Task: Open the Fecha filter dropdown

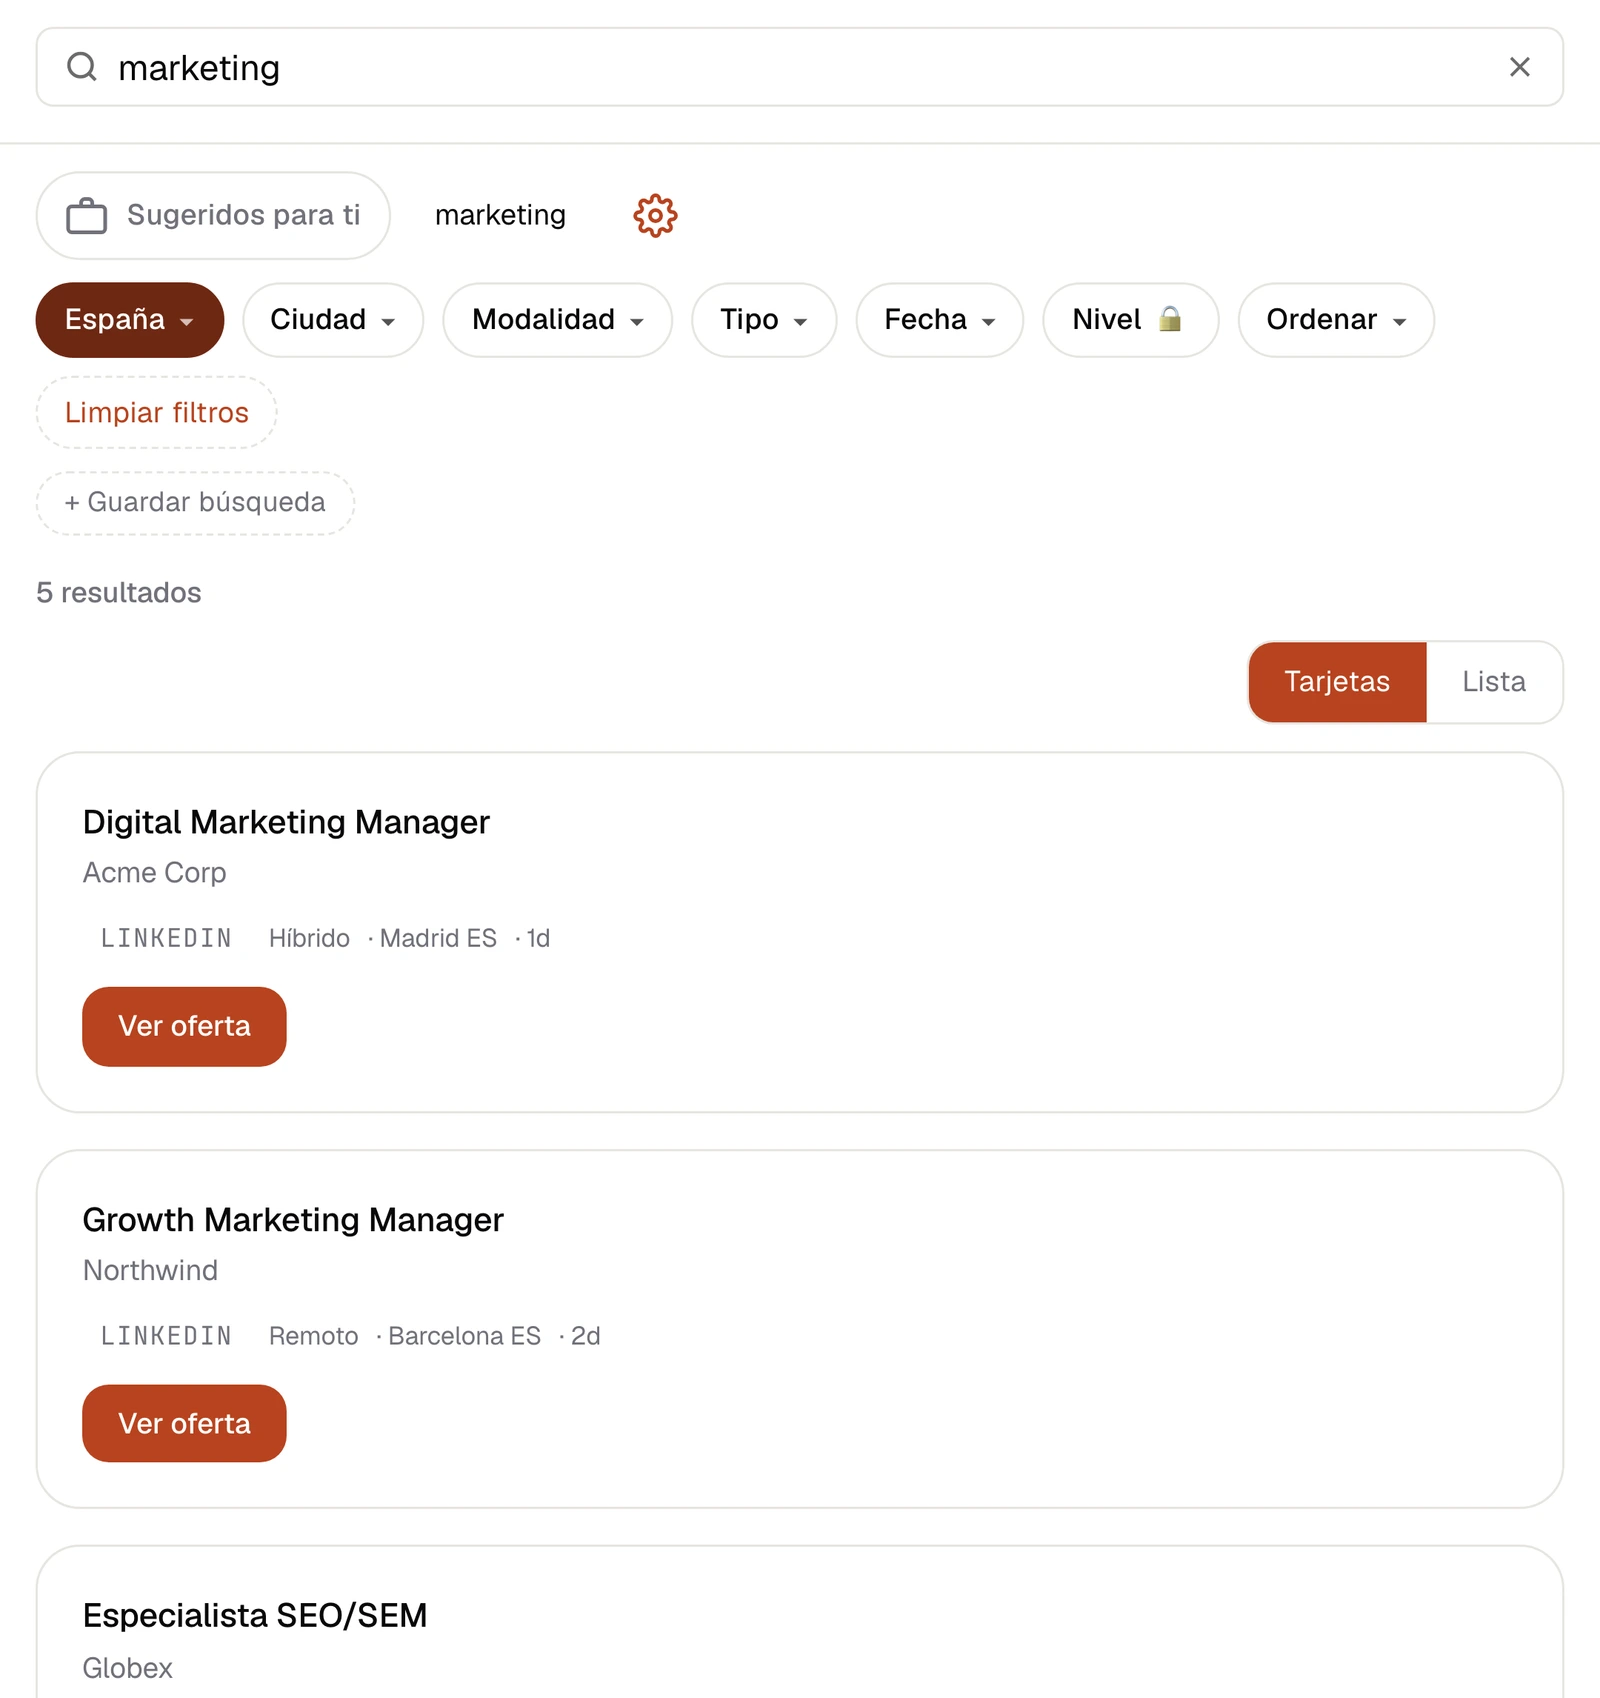Action: [x=940, y=320]
